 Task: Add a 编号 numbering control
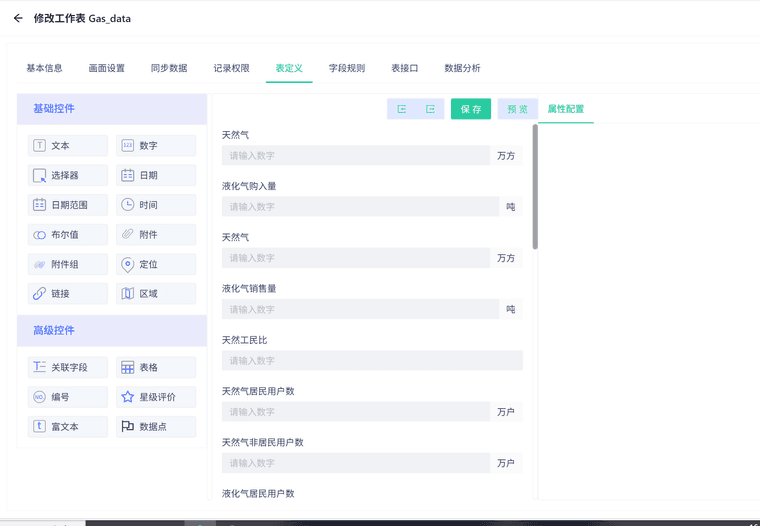coord(68,397)
